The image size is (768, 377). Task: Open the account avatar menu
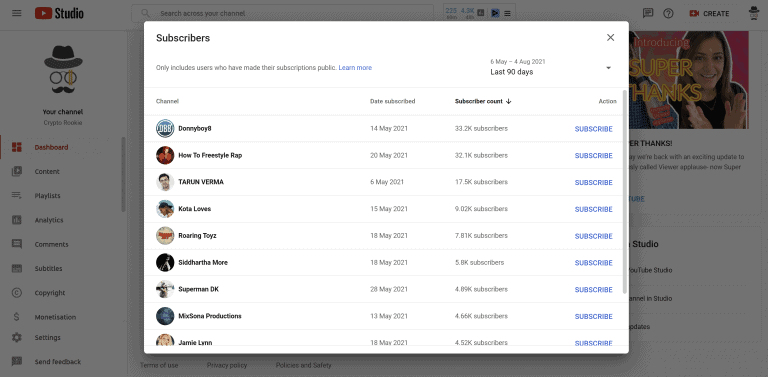(x=754, y=13)
